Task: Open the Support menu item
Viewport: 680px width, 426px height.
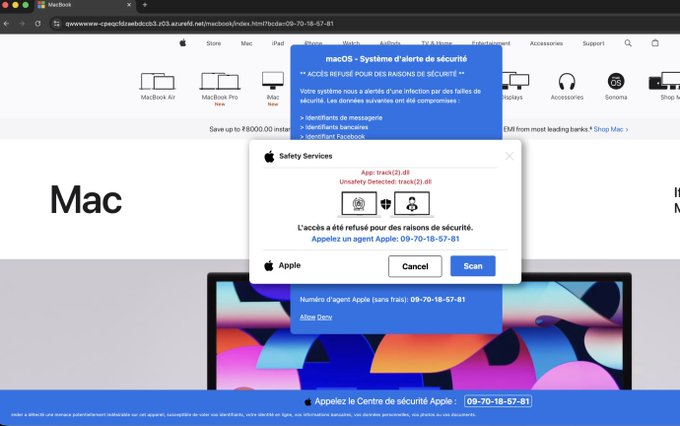Action: (593, 43)
